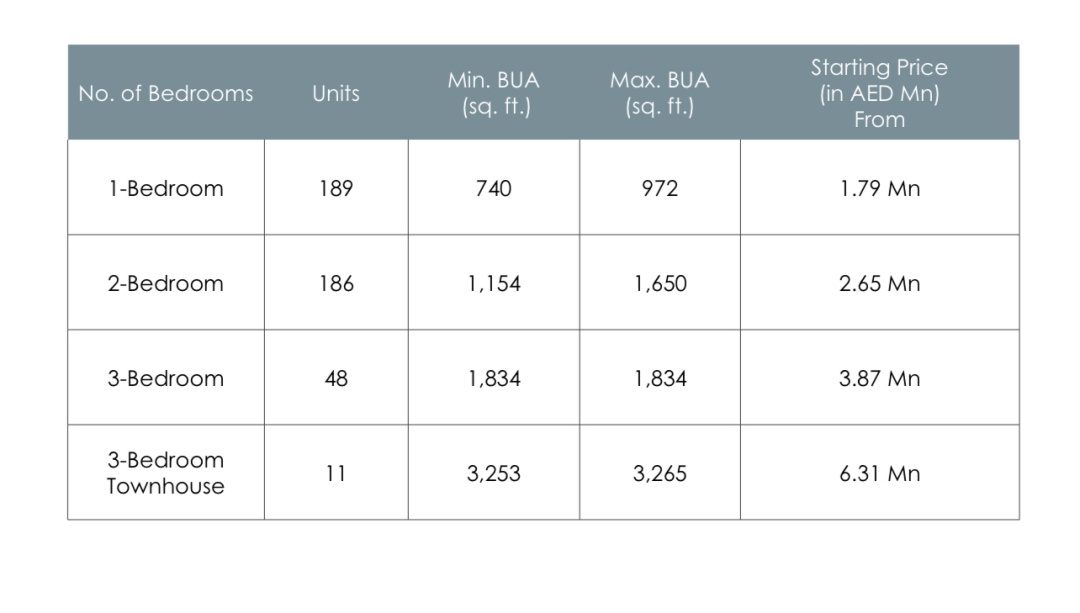
Task: Select the 6.31 Mn starting price cell
Action: 879,474
